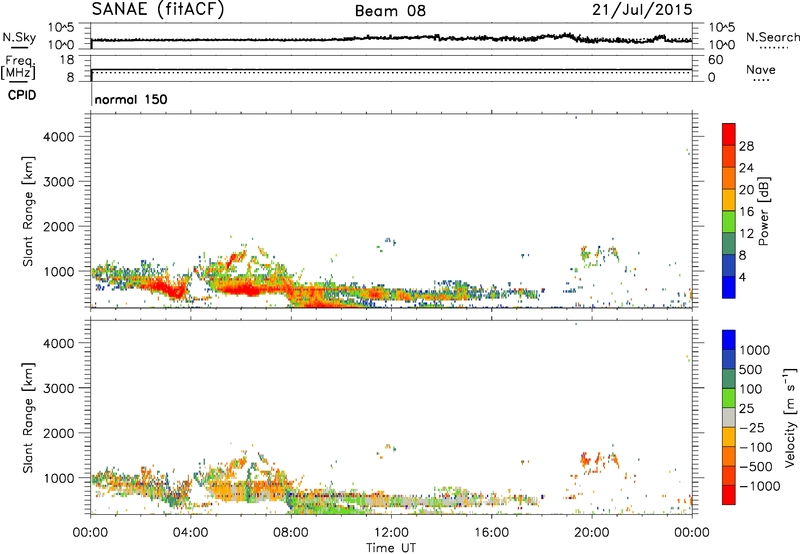Click the Power [dB] colorbar title
Screen dimensions: 800x554
click(x=763, y=211)
